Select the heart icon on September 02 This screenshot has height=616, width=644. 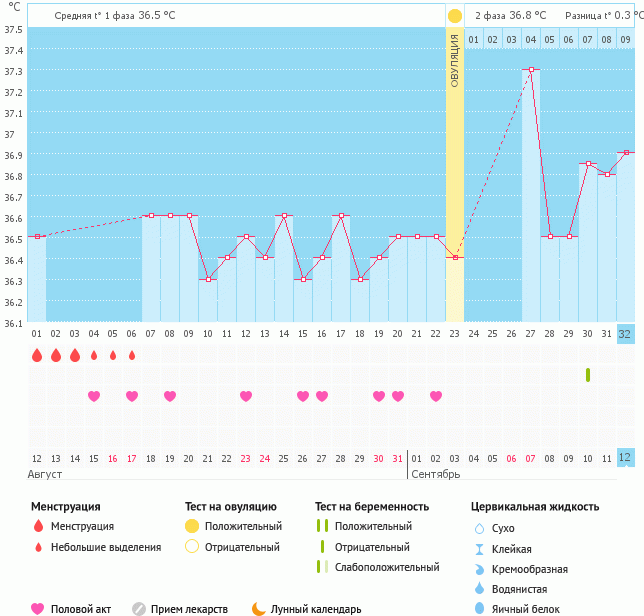click(436, 396)
